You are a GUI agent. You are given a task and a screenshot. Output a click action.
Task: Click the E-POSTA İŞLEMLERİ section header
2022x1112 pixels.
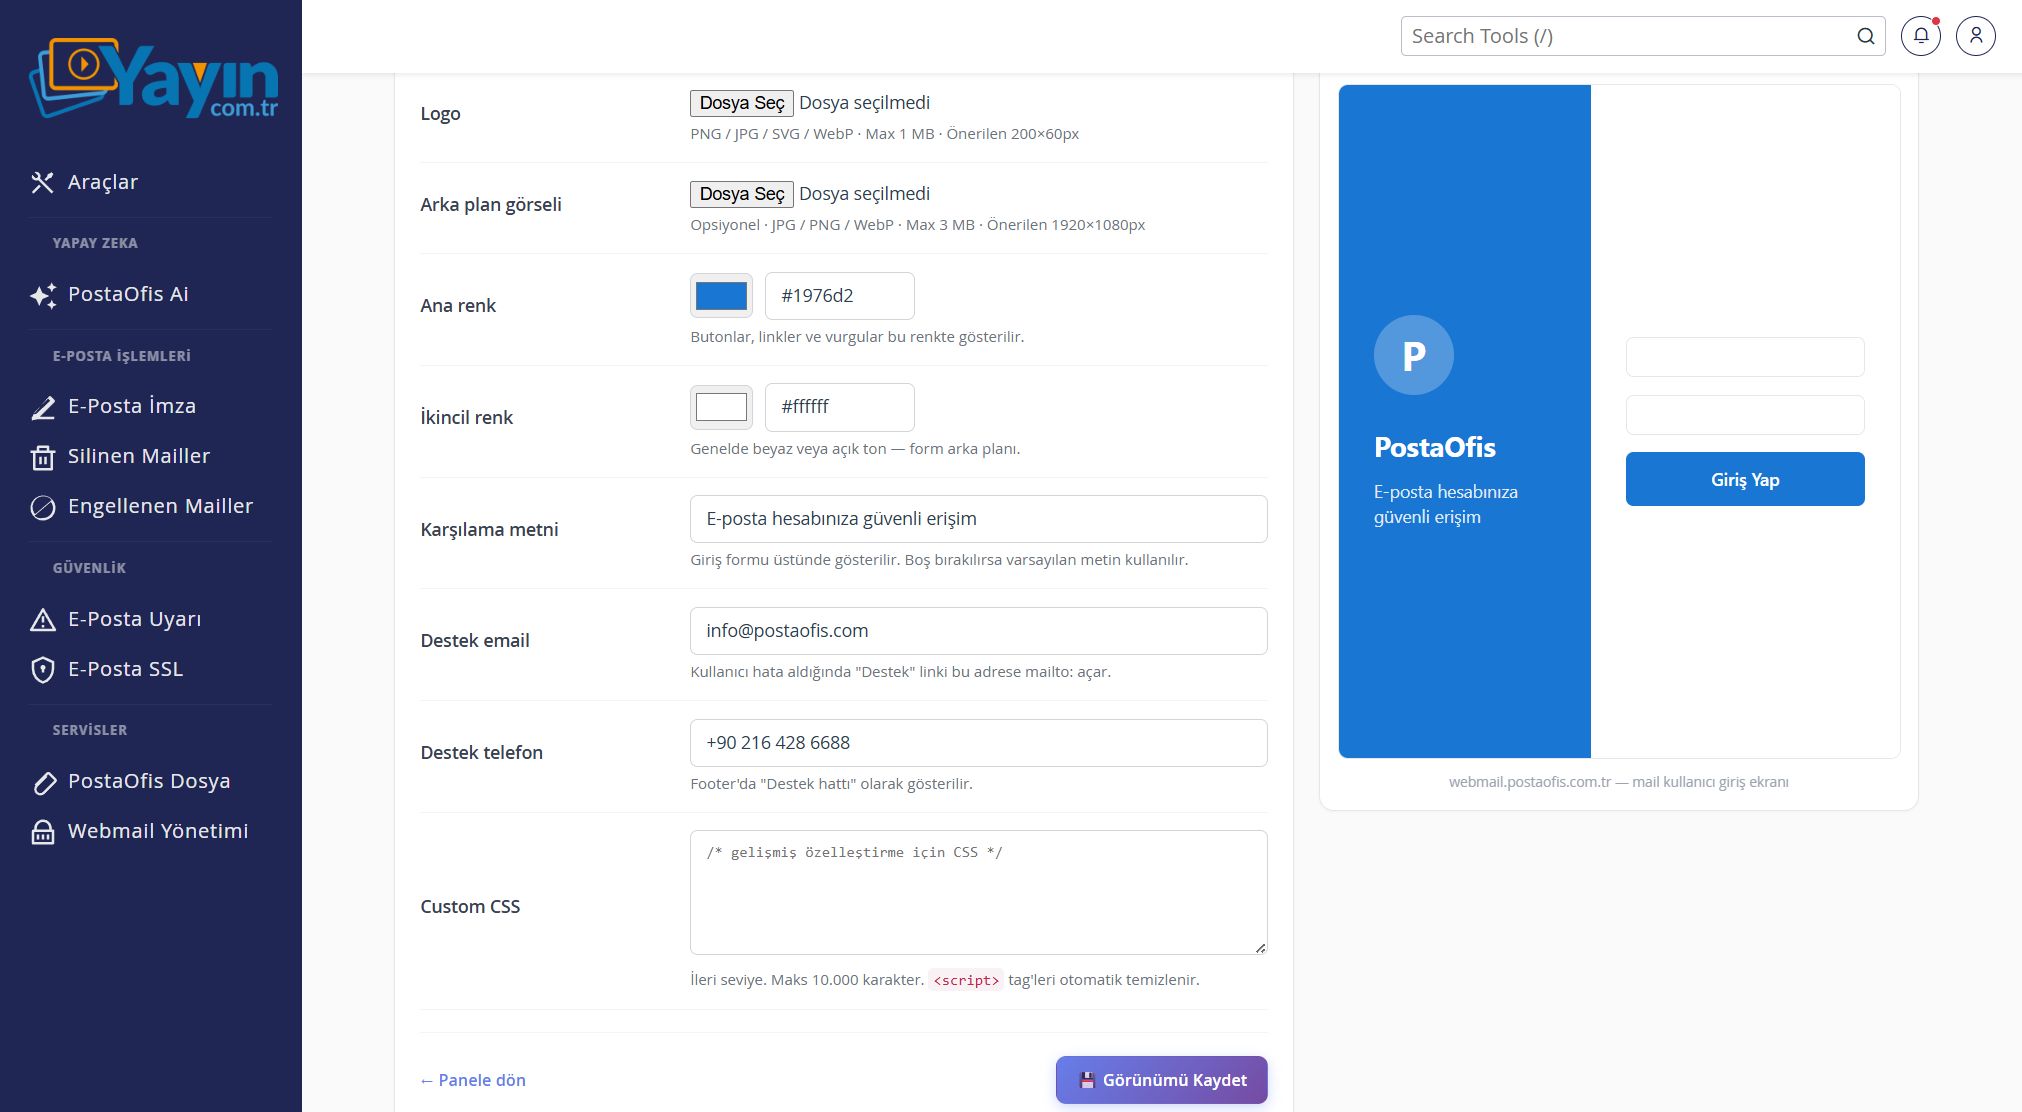[x=122, y=356]
